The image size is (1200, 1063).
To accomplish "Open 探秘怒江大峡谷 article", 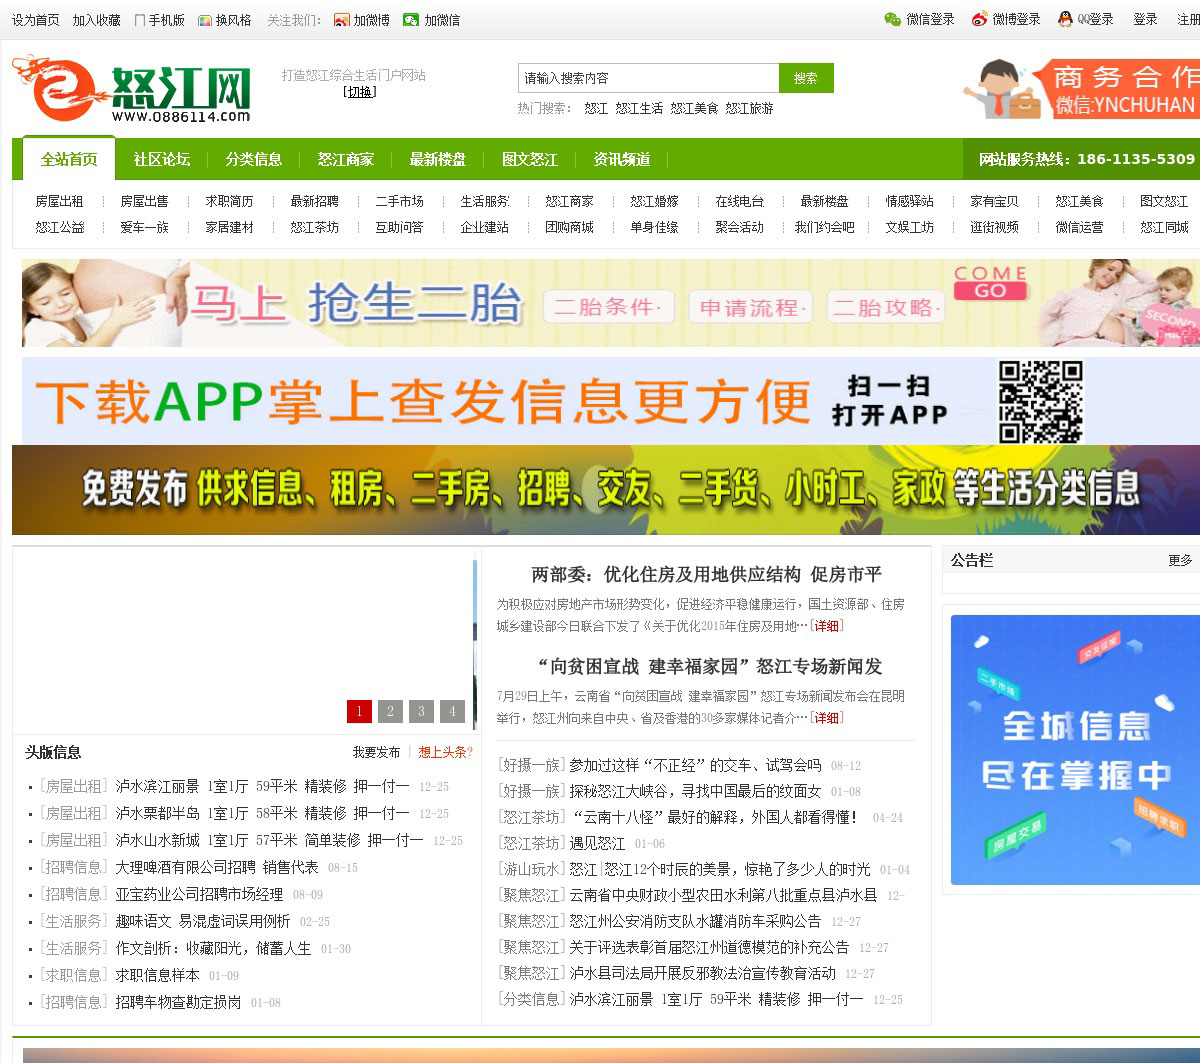I will [x=695, y=791].
